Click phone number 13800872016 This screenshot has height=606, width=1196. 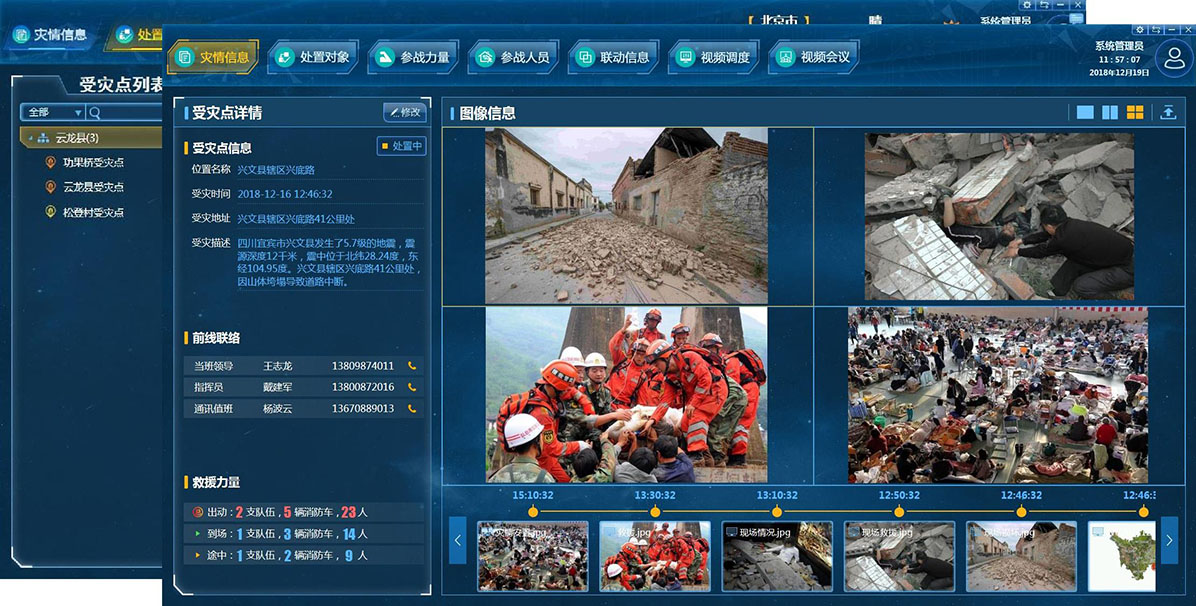pyautogui.click(x=363, y=388)
